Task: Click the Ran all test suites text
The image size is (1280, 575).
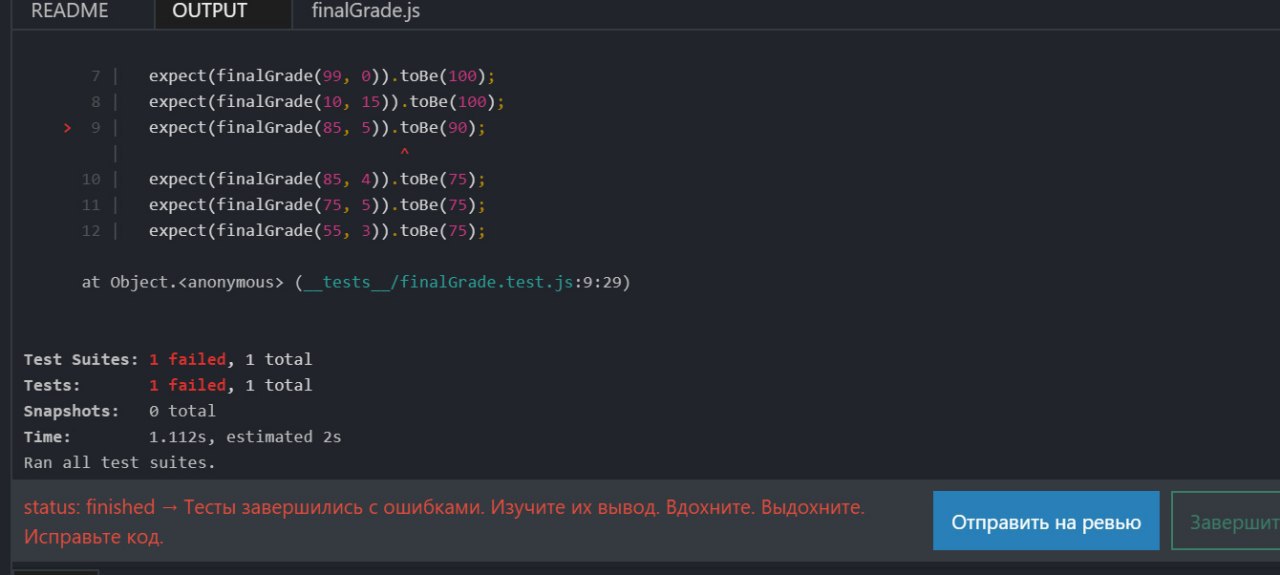Action: [x=120, y=463]
